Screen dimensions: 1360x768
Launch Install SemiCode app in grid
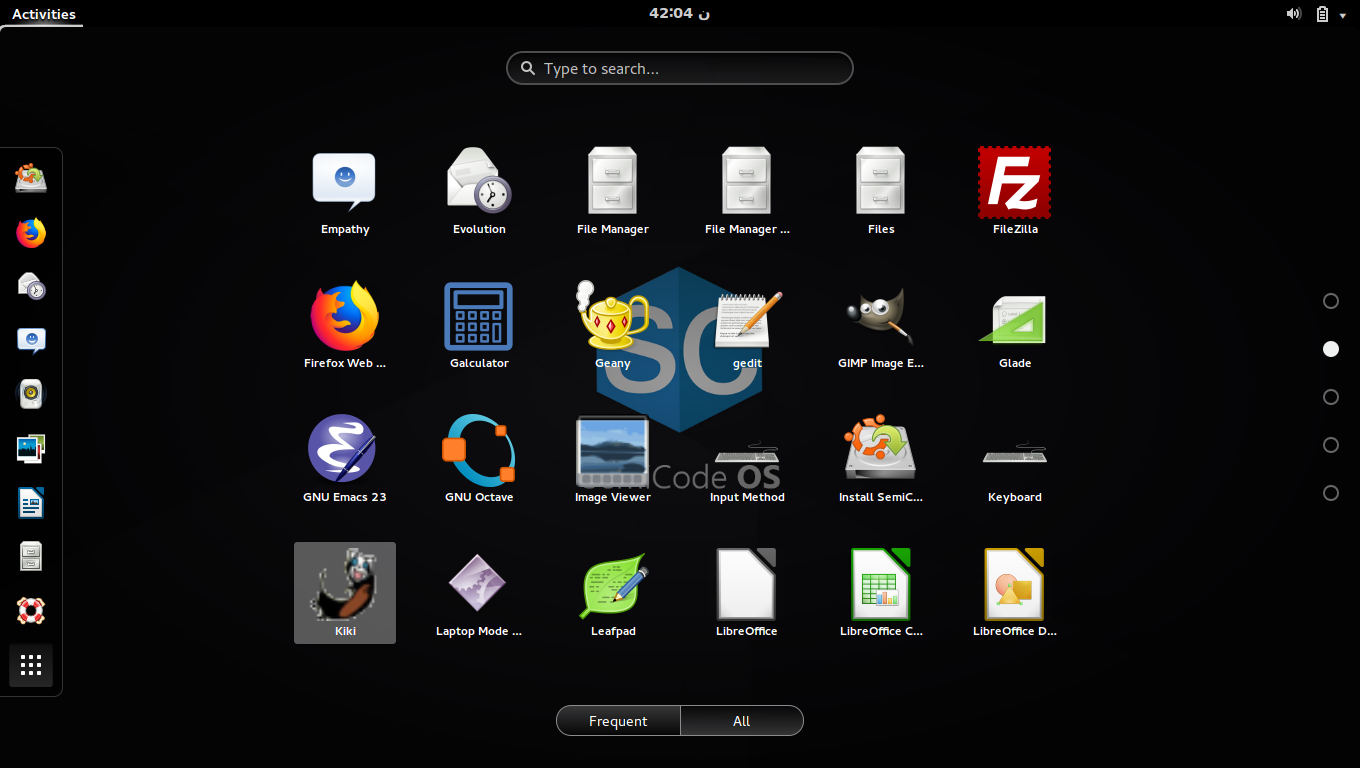coord(881,459)
